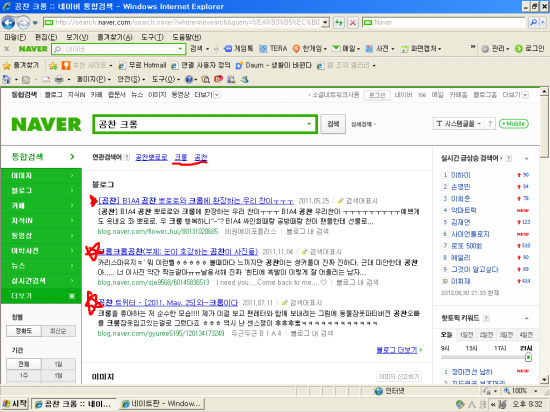Select 1일 period filter
The image size is (550, 412).
coord(58,364)
